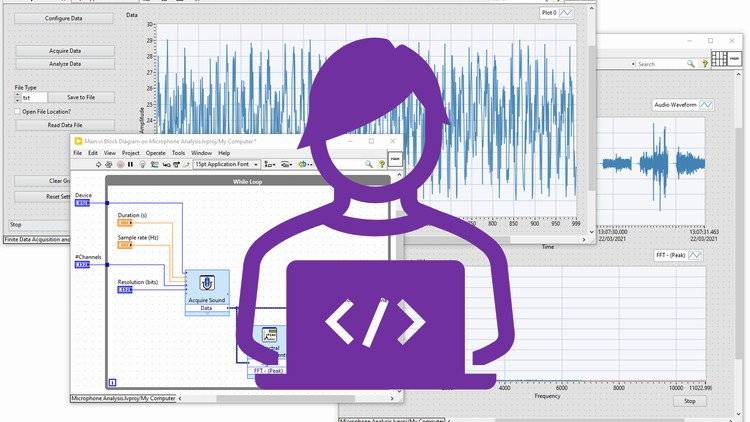Click the Acquire Data button

pyautogui.click(x=65, y=51)
